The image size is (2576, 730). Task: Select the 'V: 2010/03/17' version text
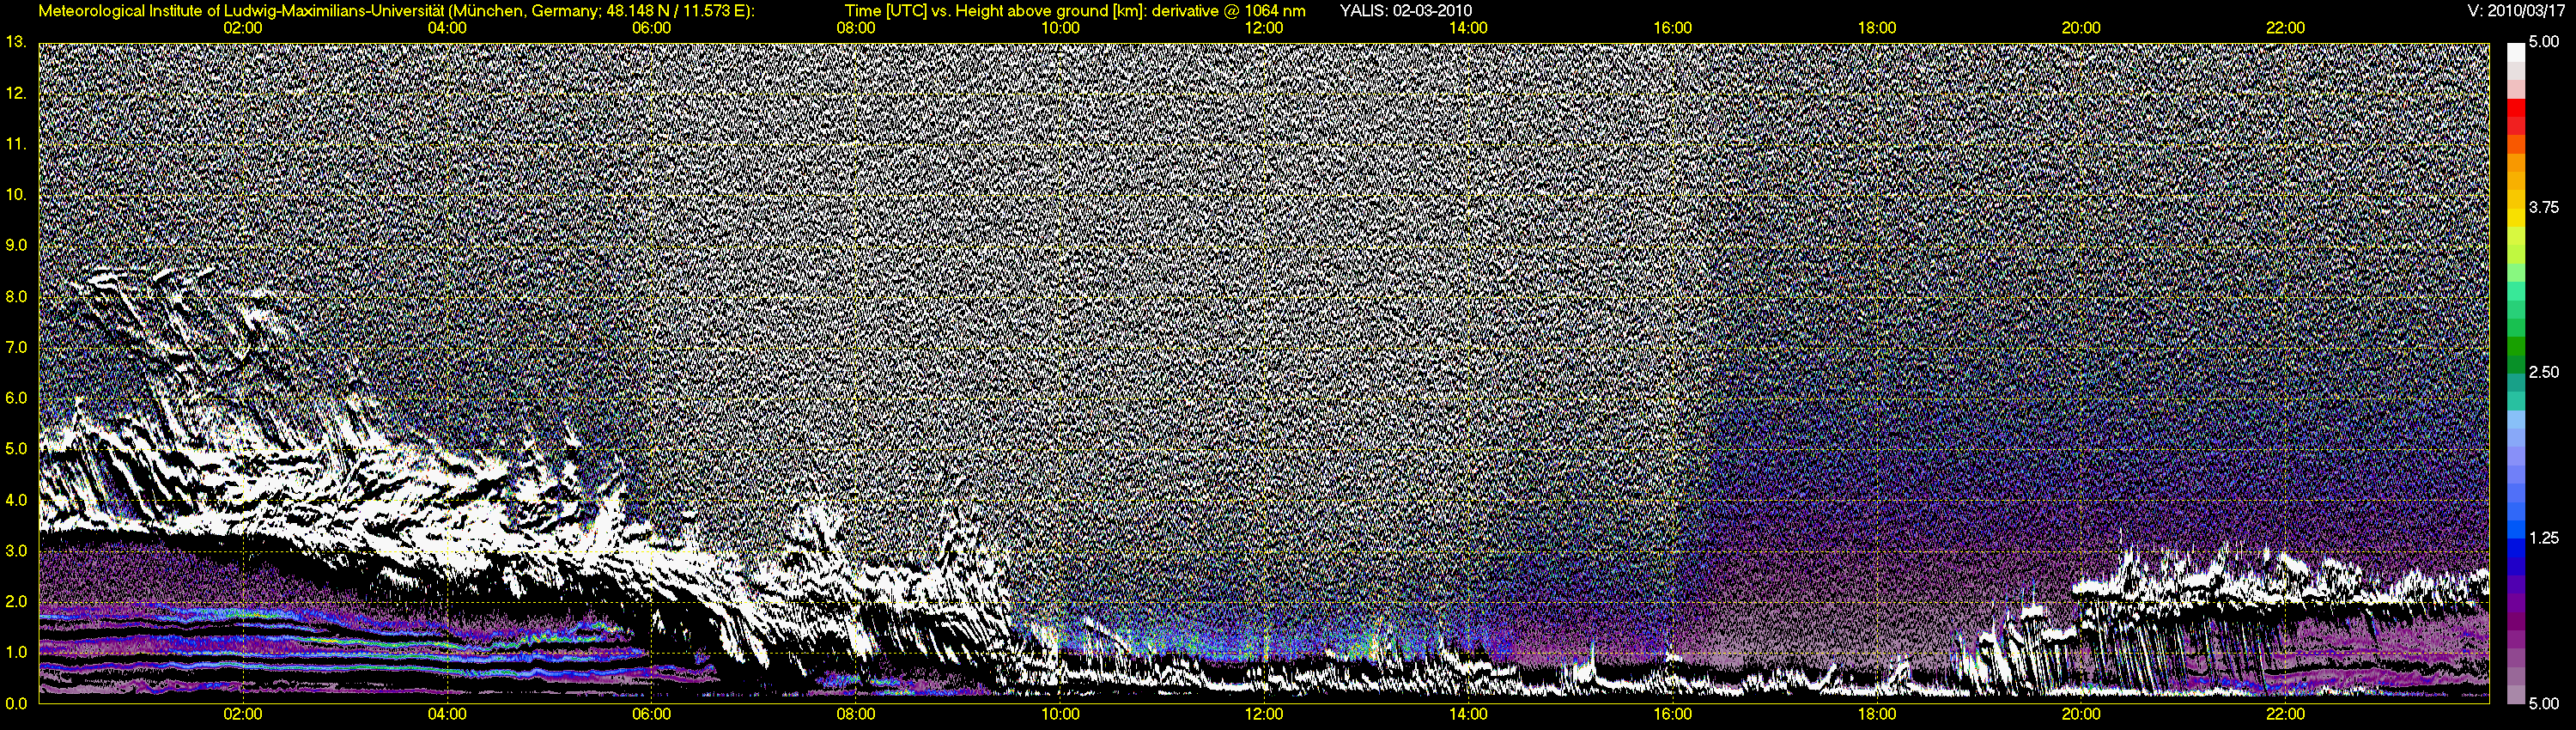click(x=2516, y=11)
